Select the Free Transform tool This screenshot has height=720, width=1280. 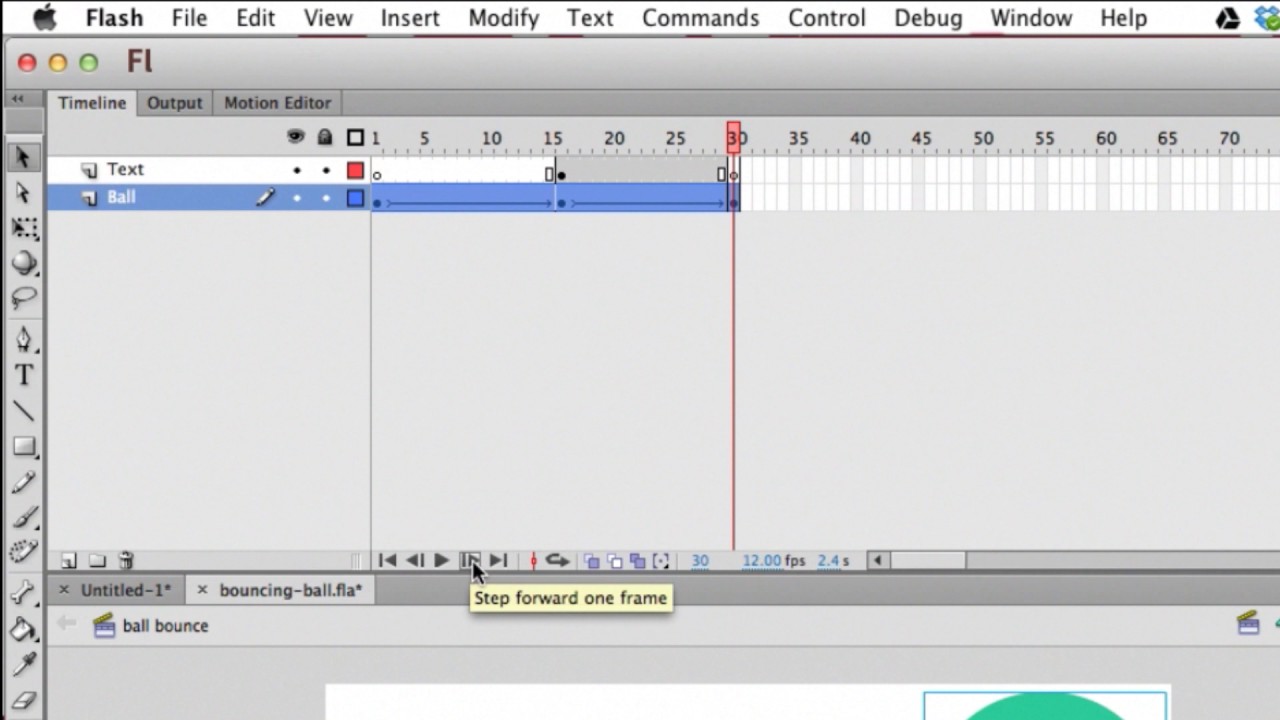[x=24, y=228]
